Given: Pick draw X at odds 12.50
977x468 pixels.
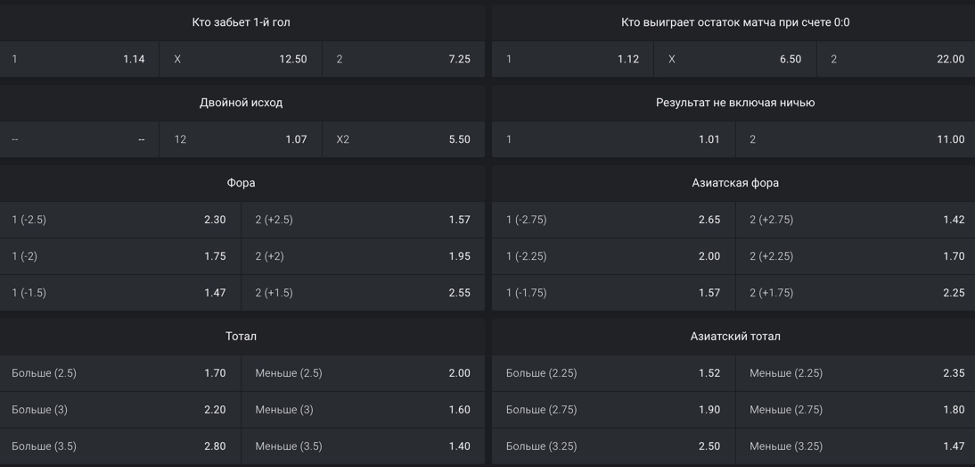Looking at the screenshot, I should pos(240,59).
